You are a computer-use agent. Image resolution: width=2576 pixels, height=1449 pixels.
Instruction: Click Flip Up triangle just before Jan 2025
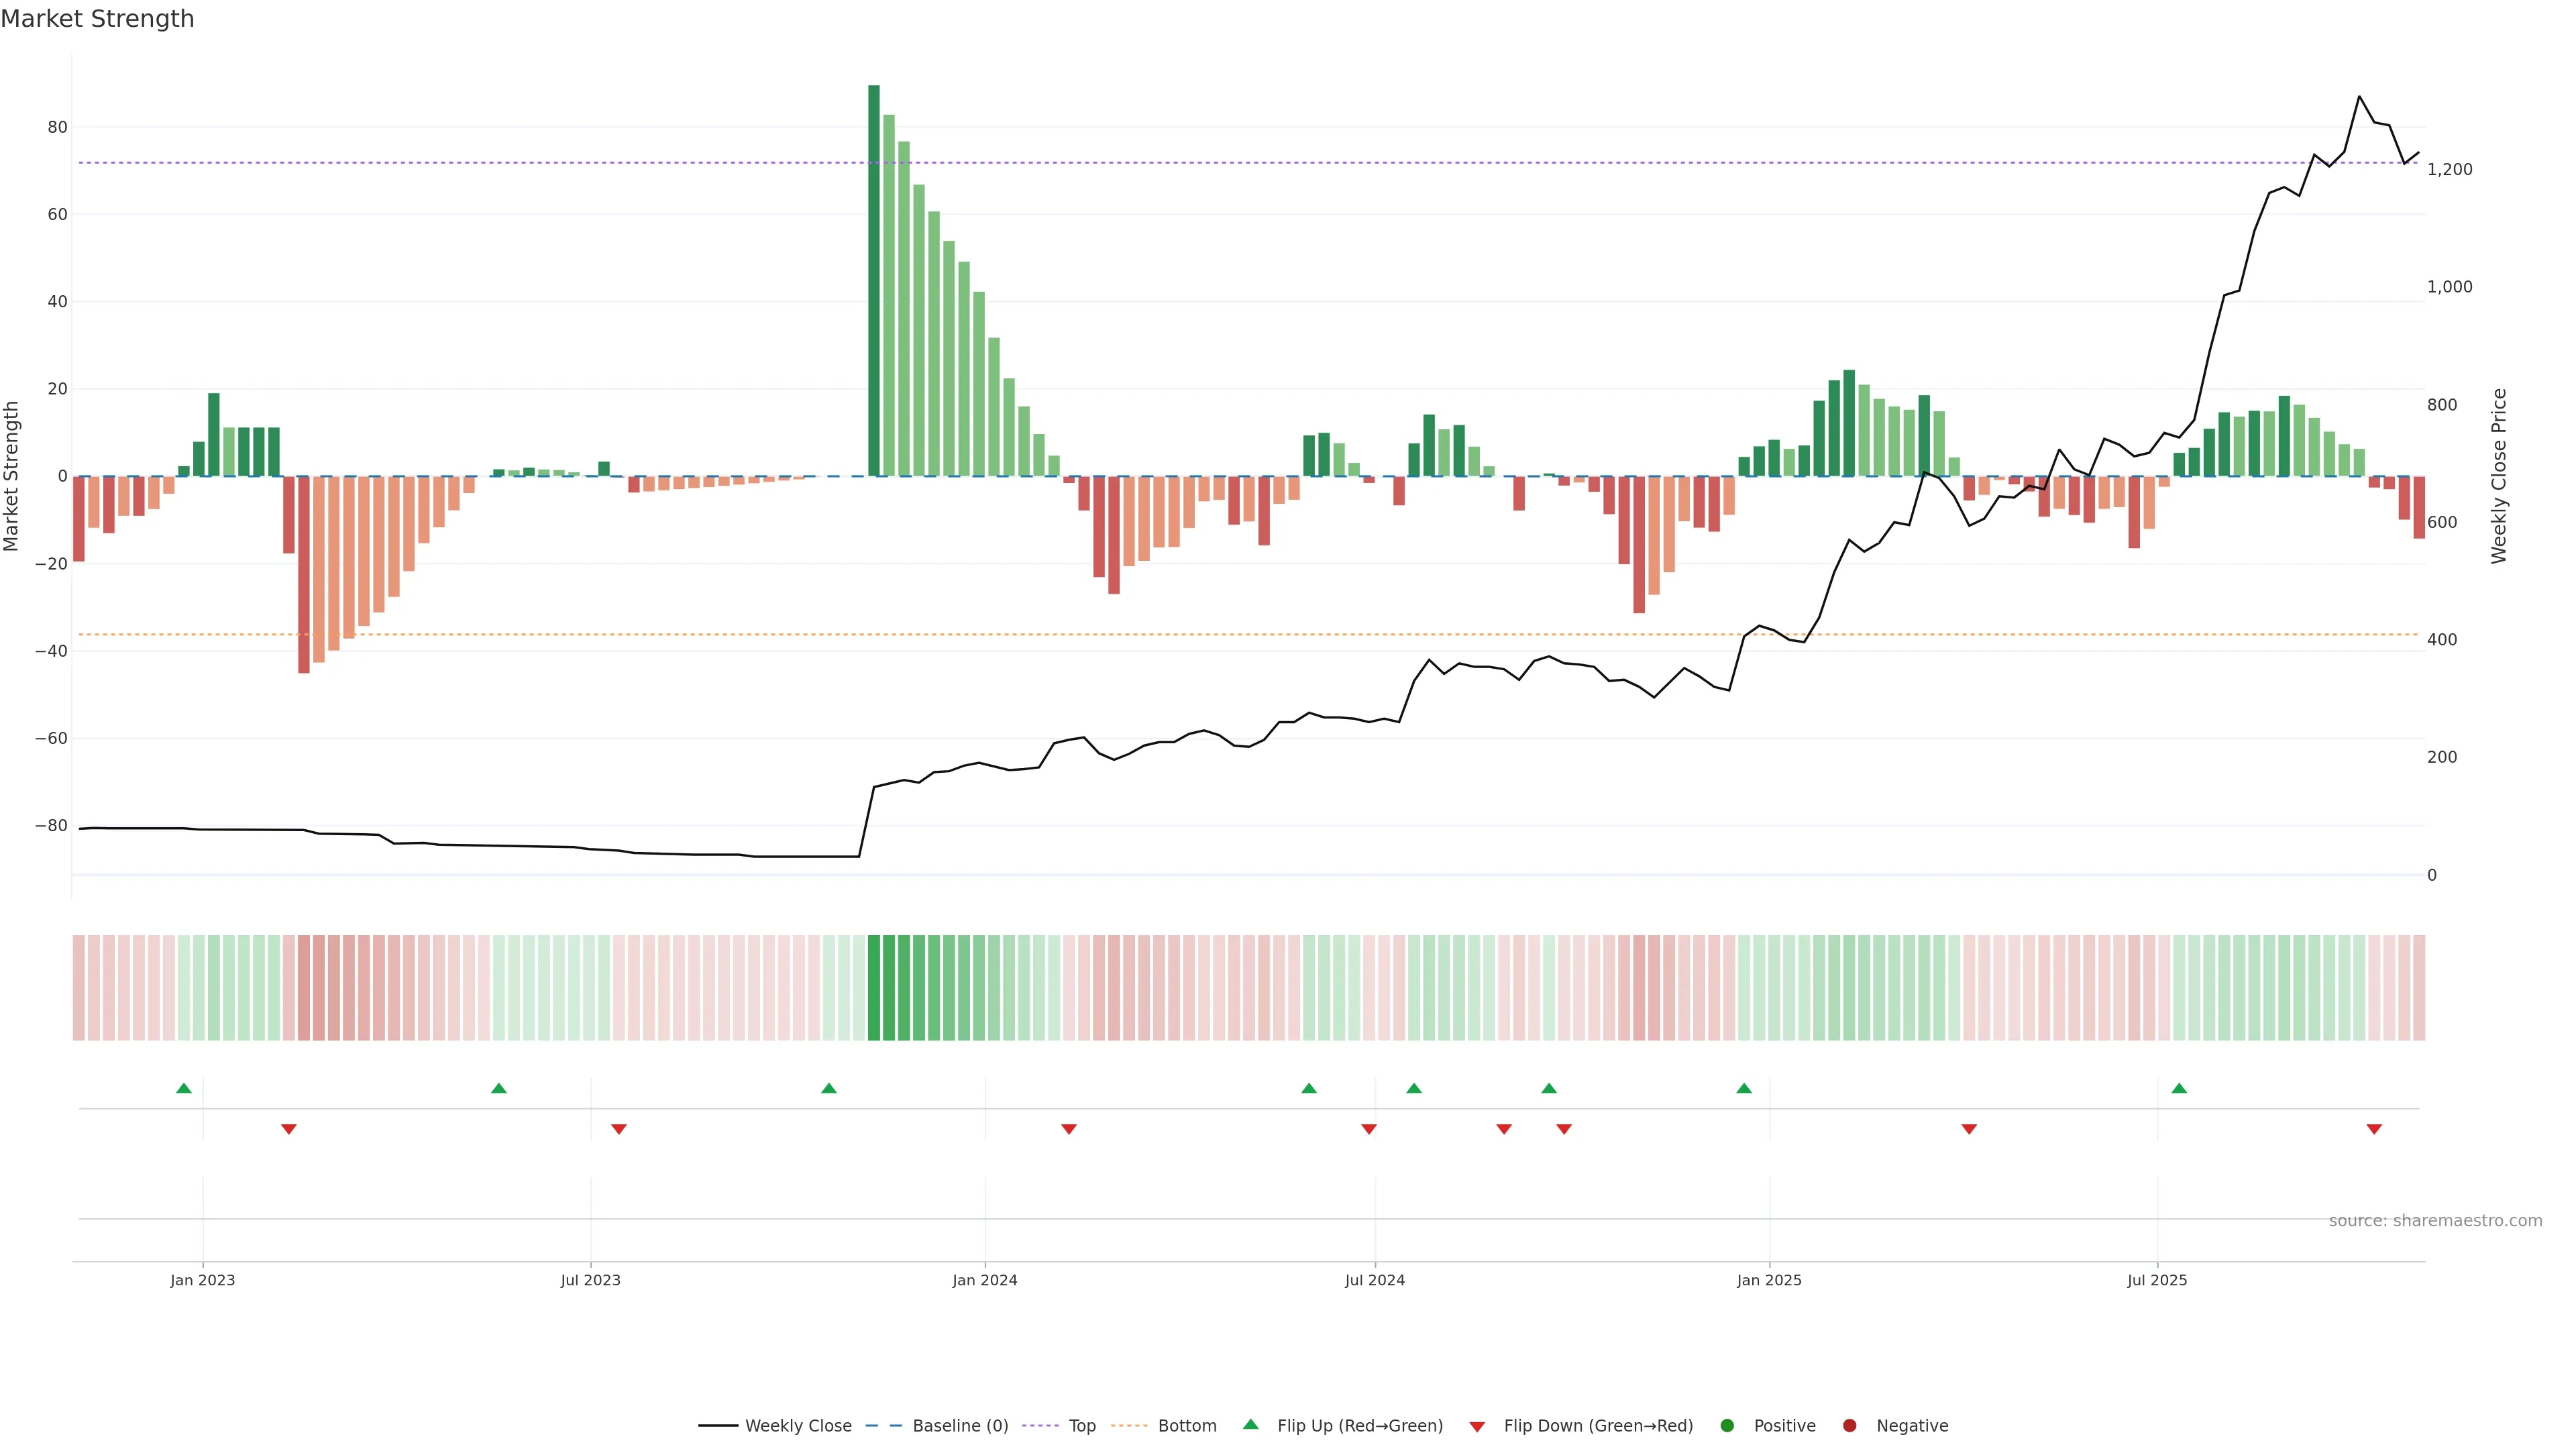coord(1744,1088)
